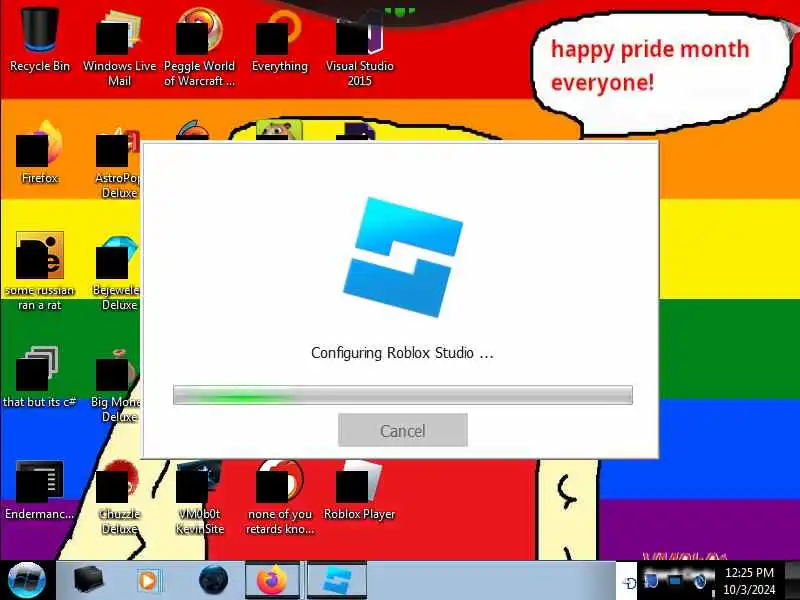This screenshot has width=800, height=600.
Task: Select the Chuzzle Deluxe desktop icon
Action: tap(119, 498)
